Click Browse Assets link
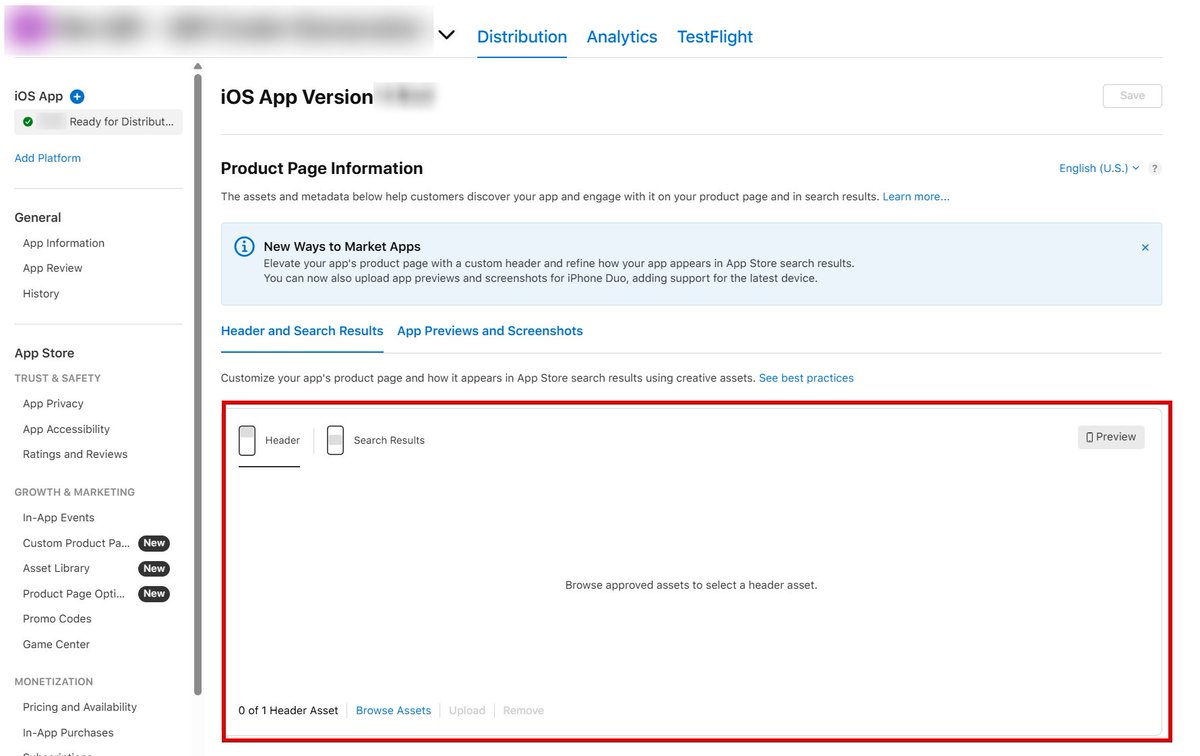 click(393, 711)
